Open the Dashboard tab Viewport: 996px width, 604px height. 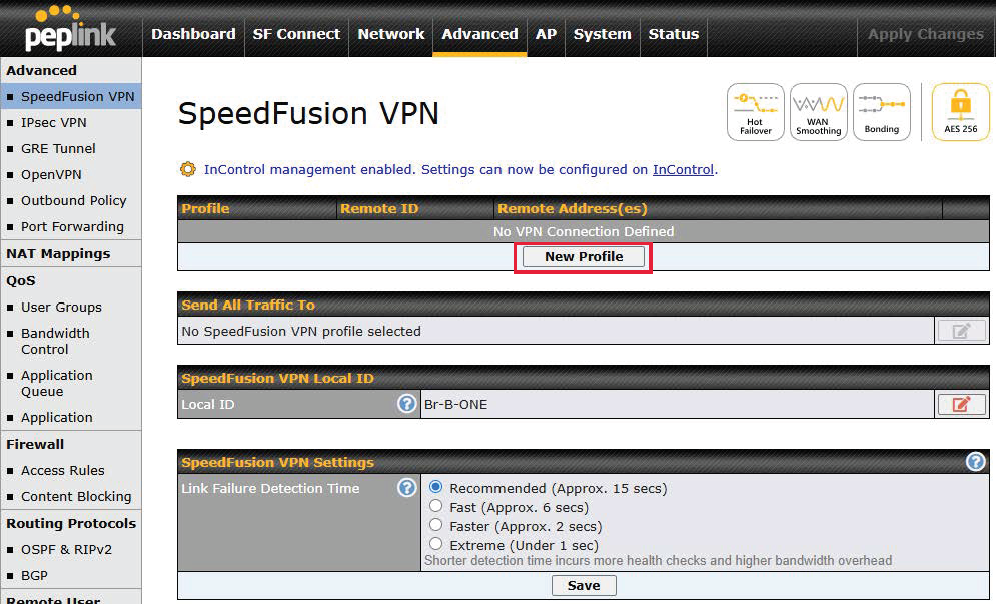pyautogui.click(x=193, y=34)
